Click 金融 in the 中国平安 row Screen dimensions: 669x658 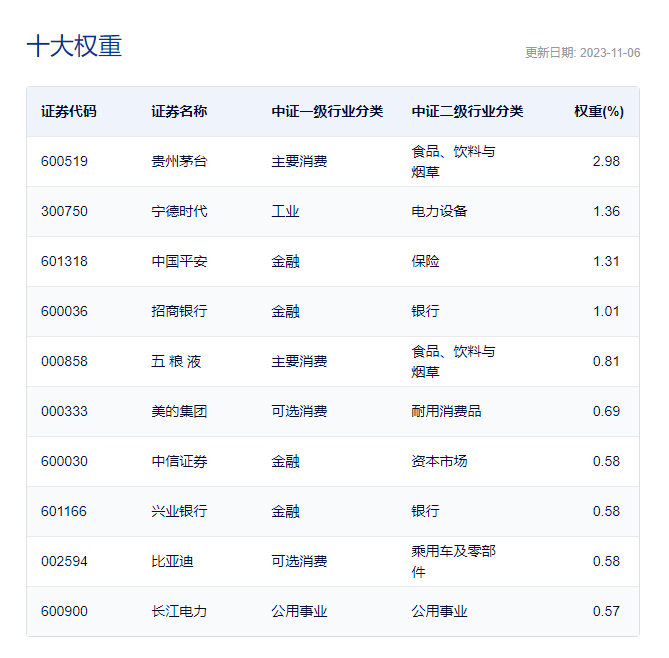tap(285, 261)
